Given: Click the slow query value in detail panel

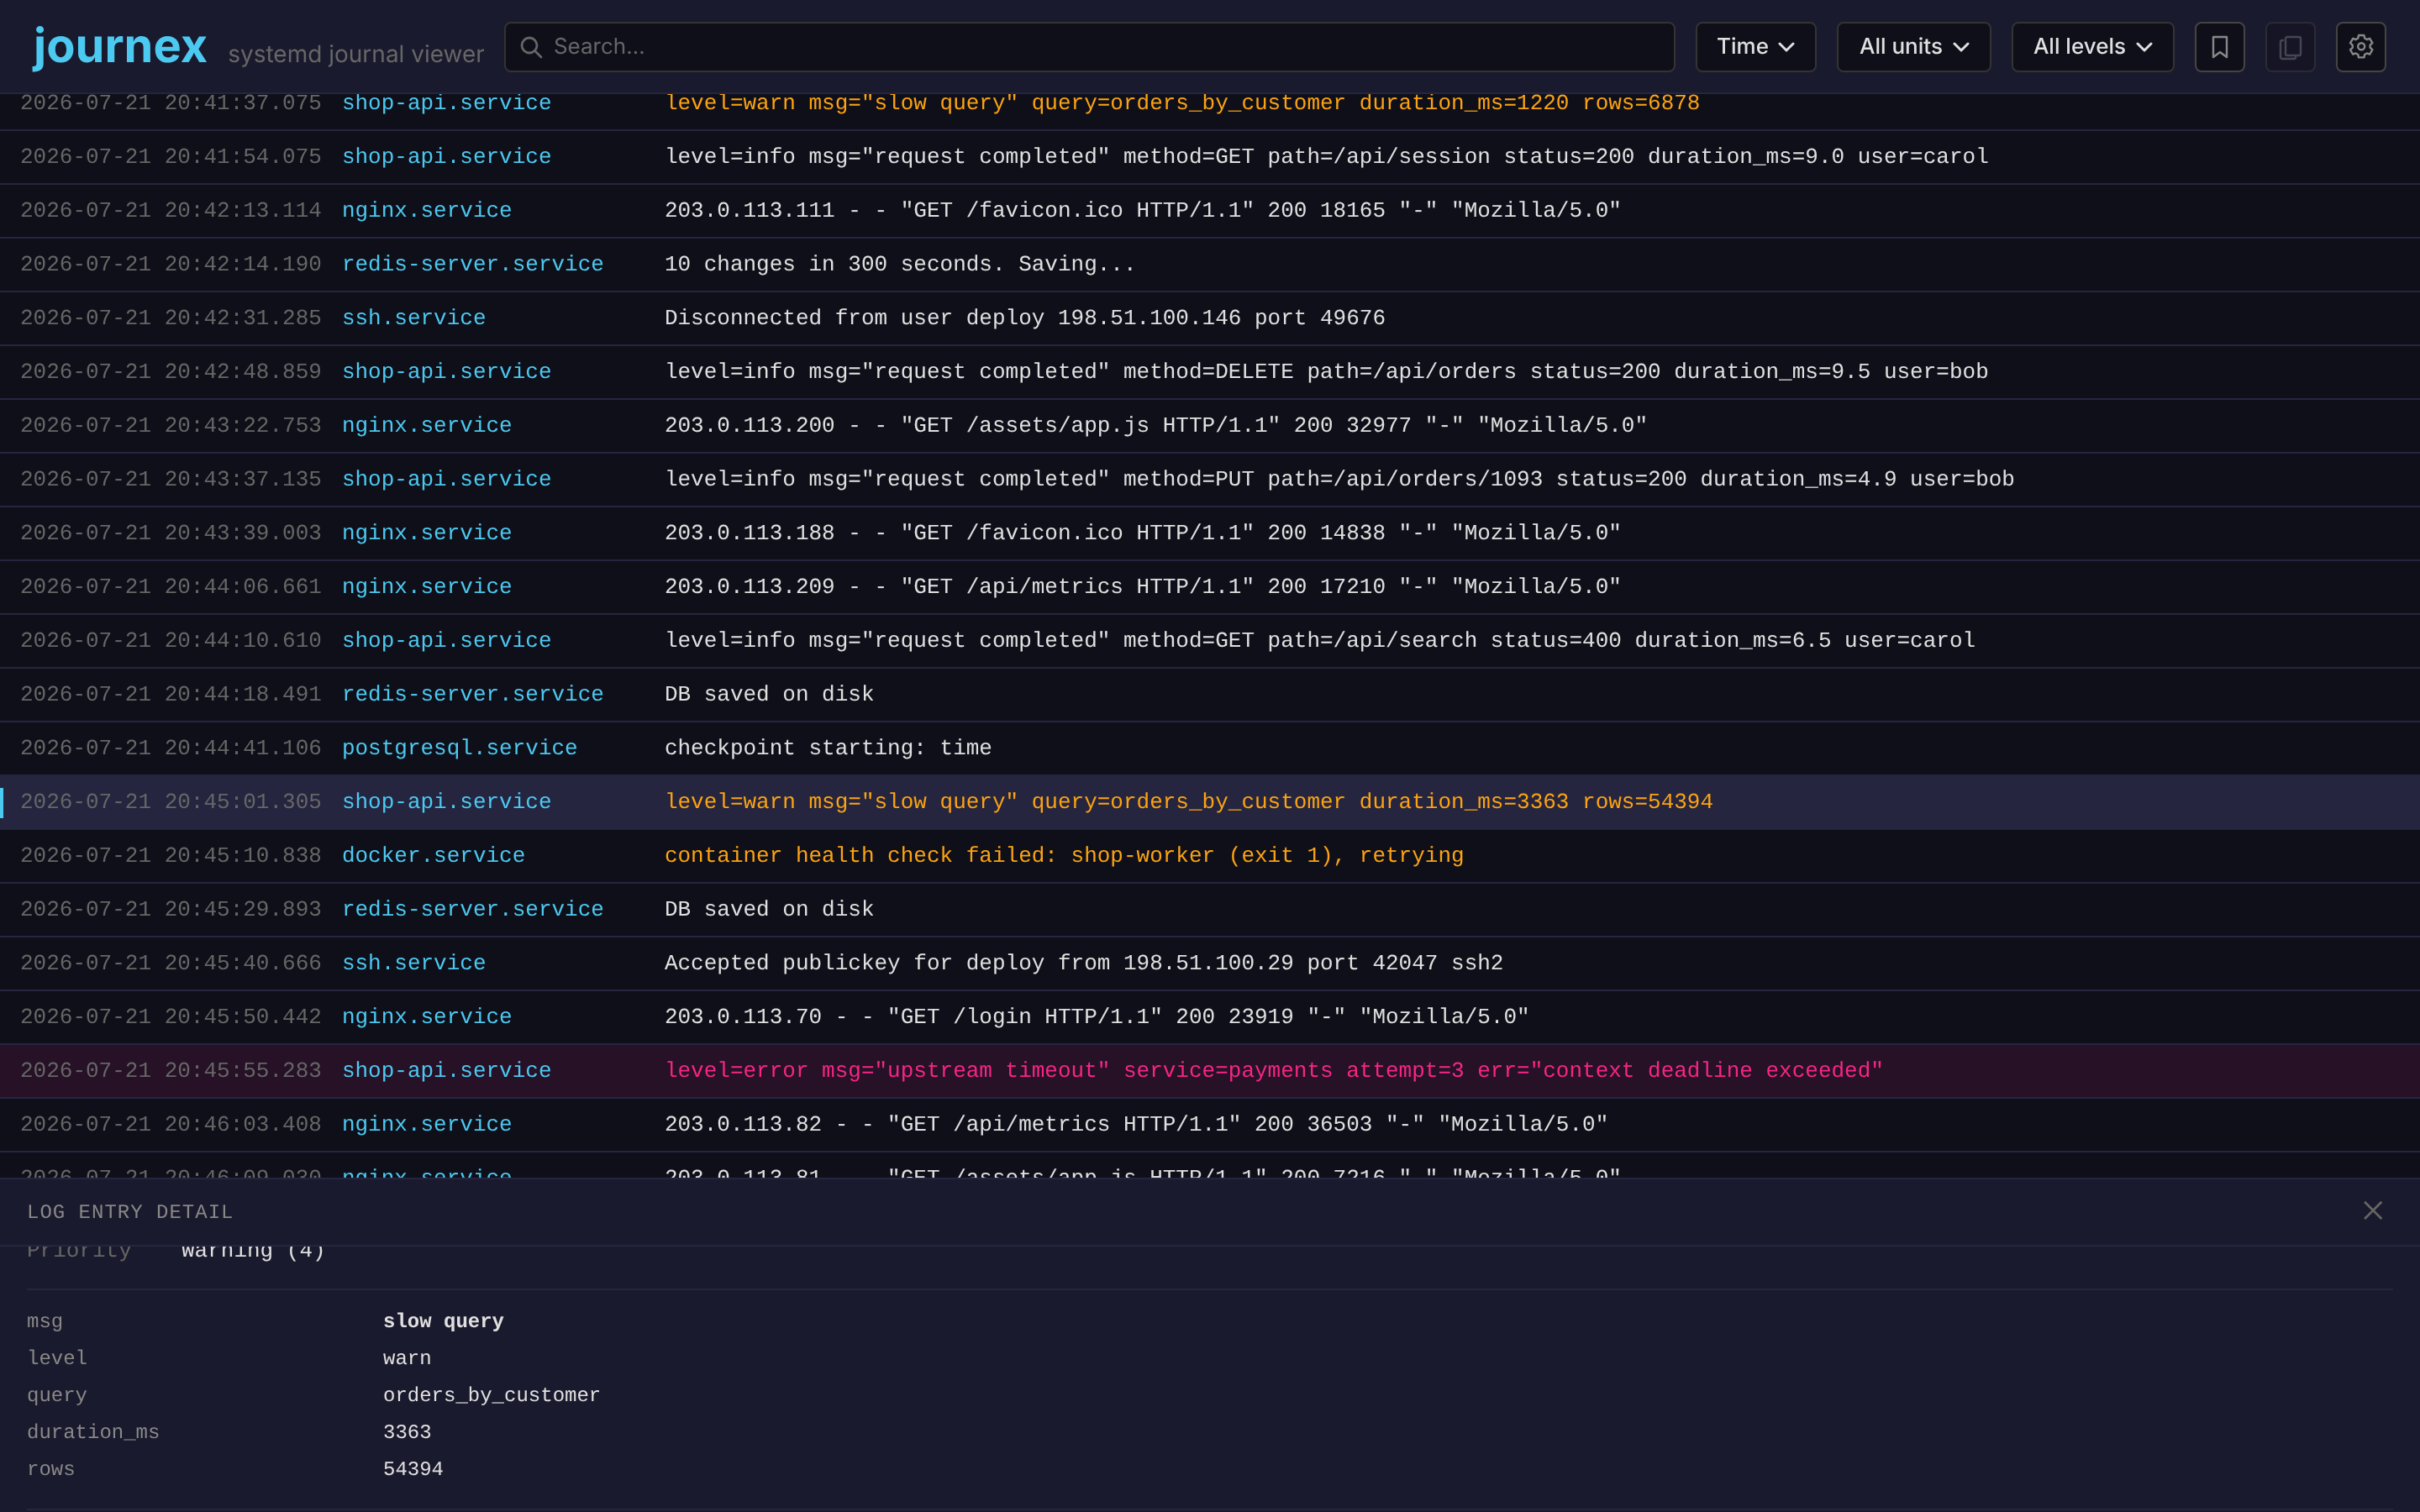Looking at the screenshot, I should (443, 1321).
